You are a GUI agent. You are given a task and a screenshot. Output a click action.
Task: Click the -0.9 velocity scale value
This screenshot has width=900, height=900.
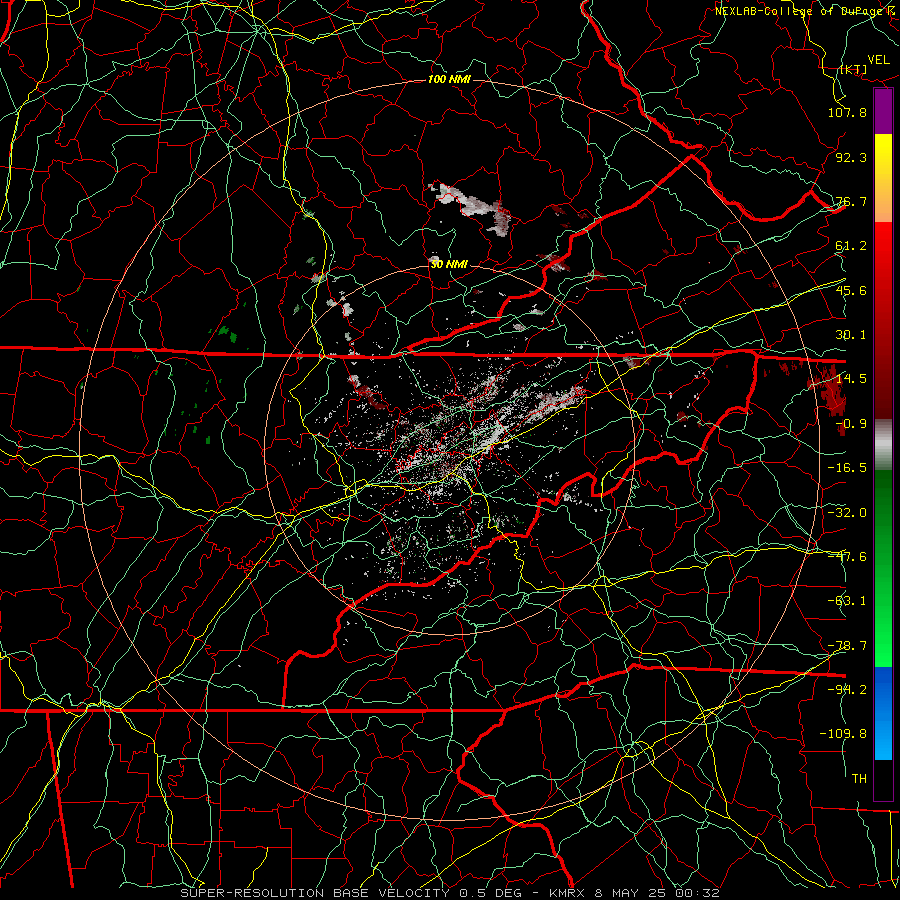click(x=851, y=424)
